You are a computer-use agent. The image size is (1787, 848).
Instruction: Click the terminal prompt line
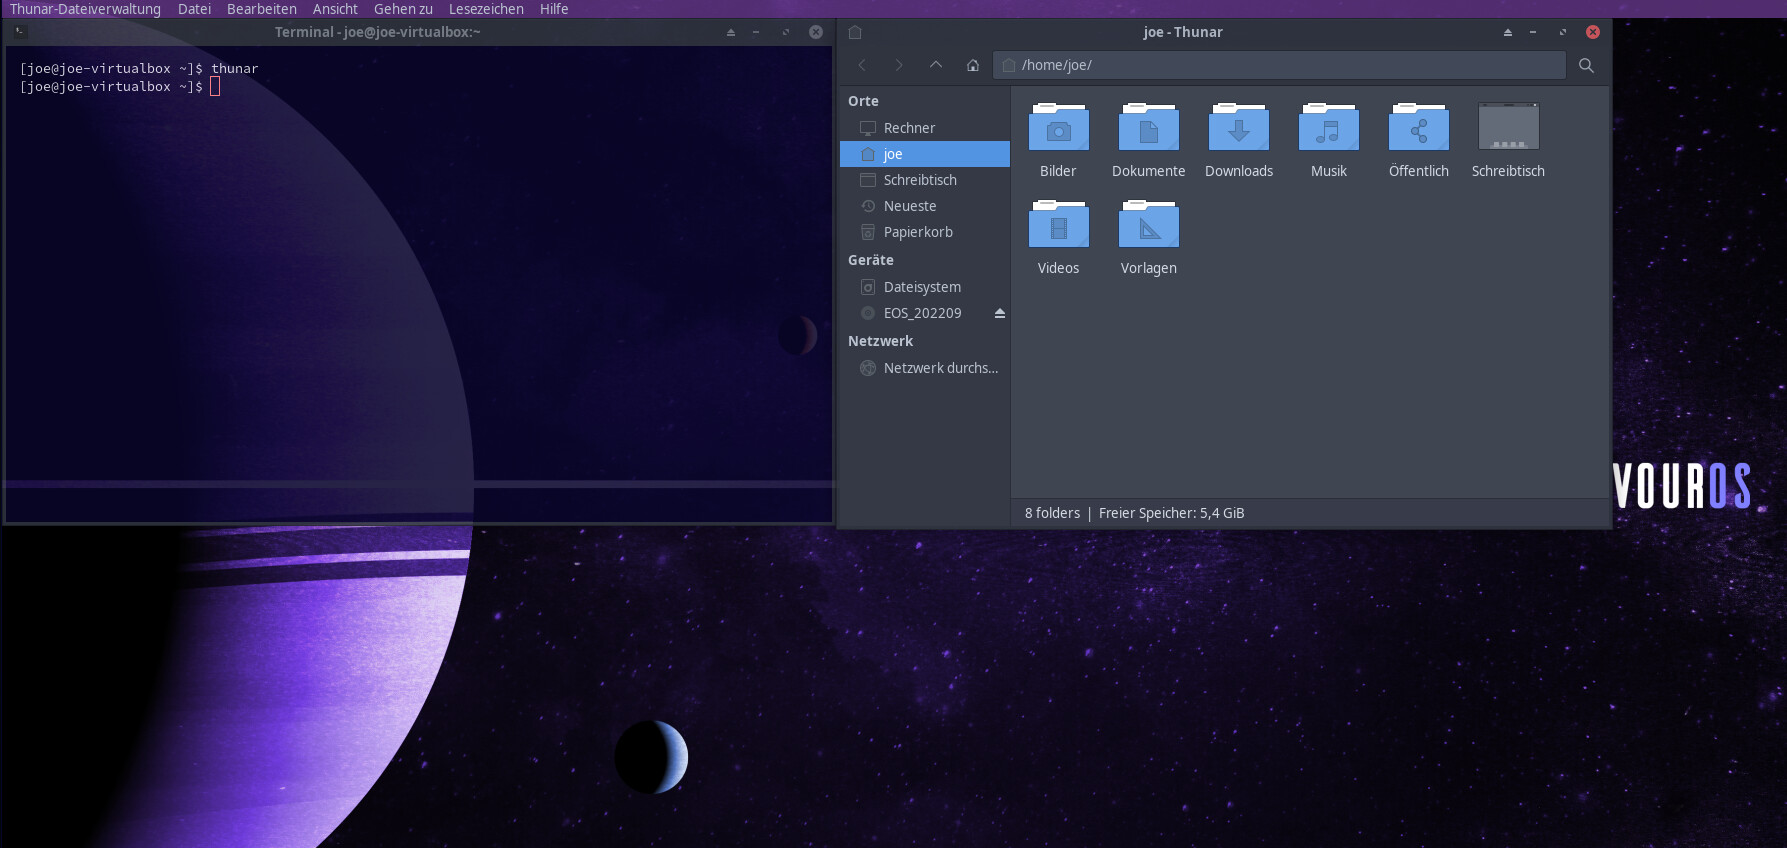tap(120, 87)
